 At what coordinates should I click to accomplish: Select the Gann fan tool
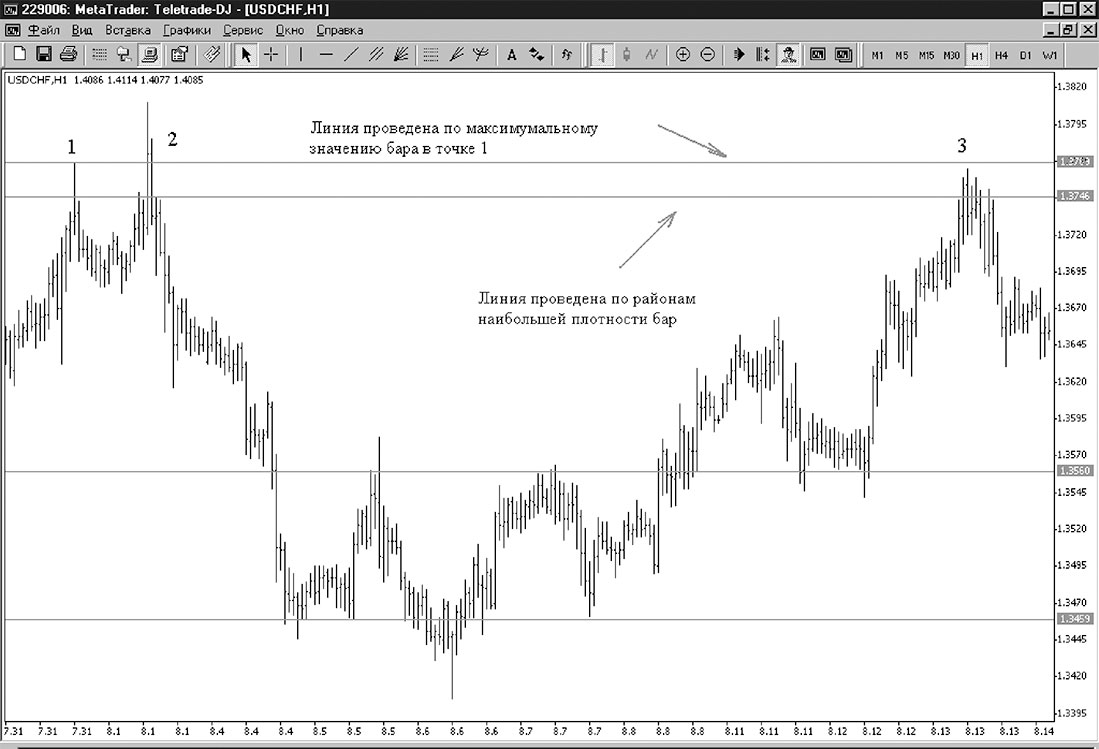[x=401, y=54]
